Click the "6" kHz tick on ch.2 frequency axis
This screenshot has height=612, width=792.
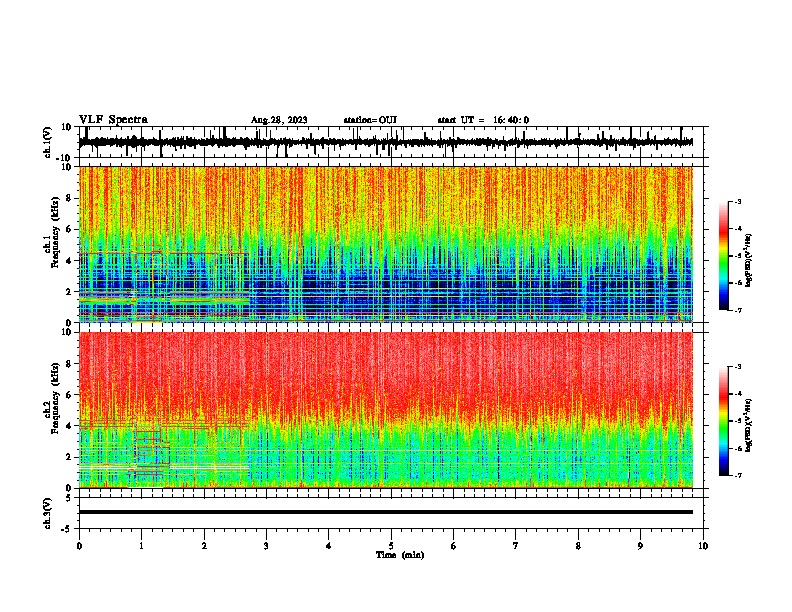coord(69,395)
